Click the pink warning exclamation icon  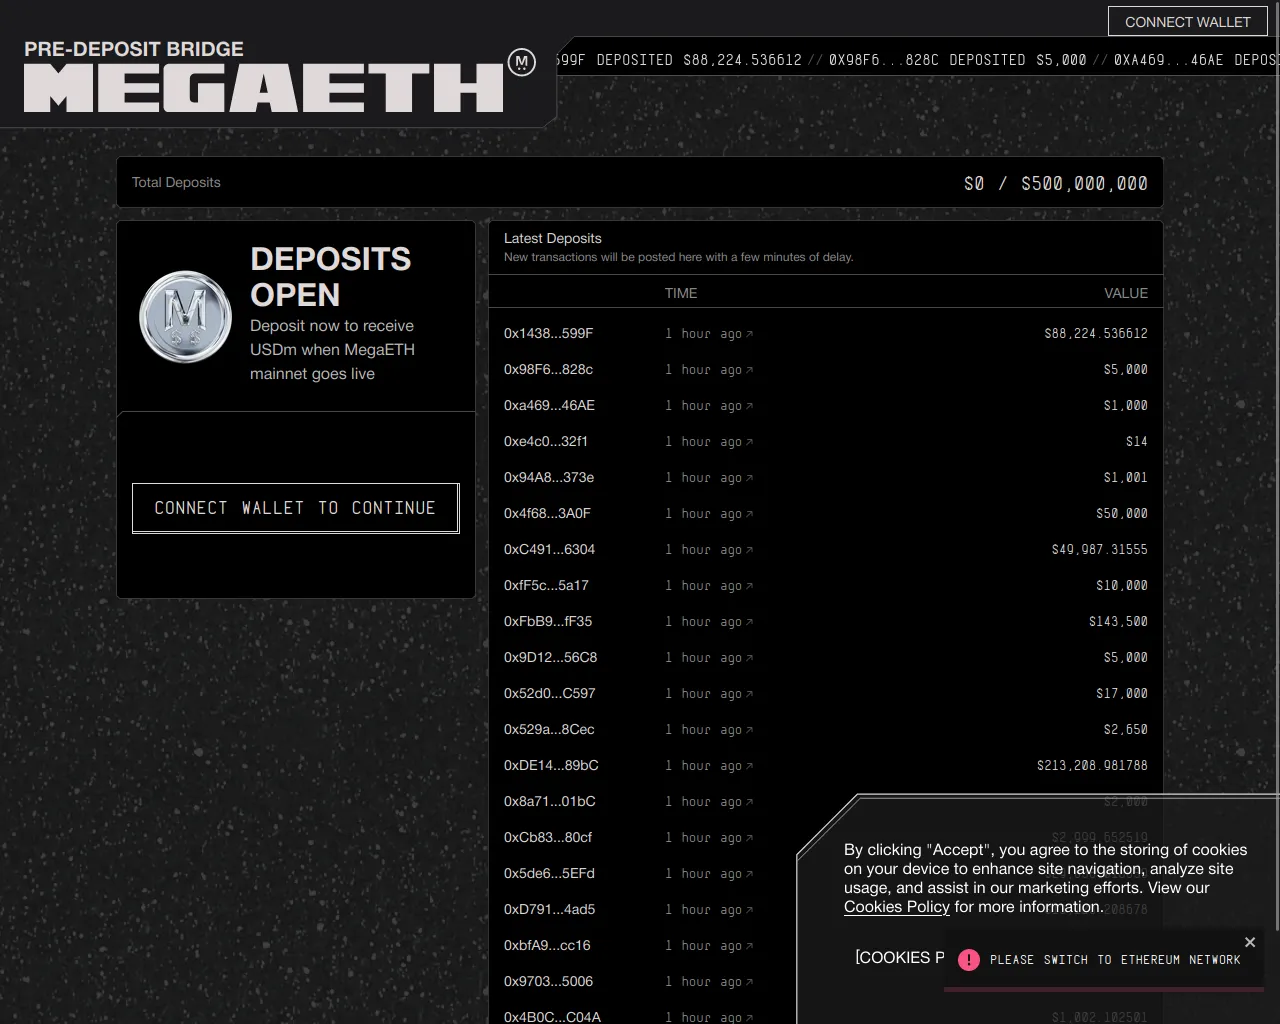point(968,960)
